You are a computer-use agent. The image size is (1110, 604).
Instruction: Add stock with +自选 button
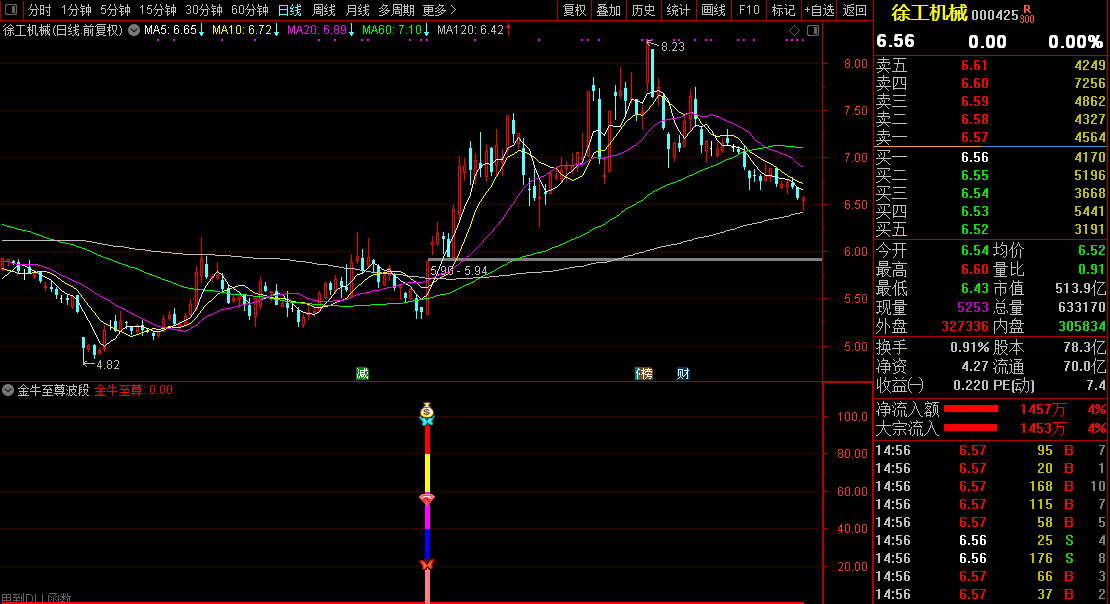(819, 10)
